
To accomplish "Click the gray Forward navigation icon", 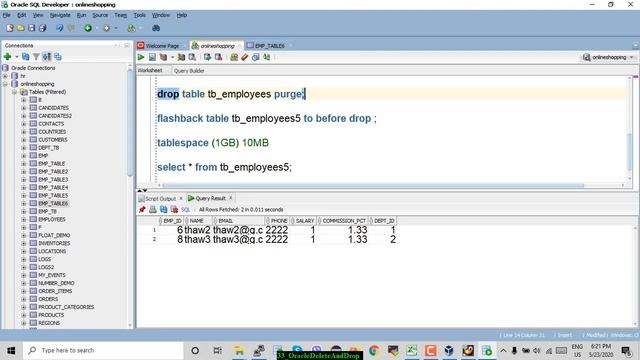I will pos(107,28).
